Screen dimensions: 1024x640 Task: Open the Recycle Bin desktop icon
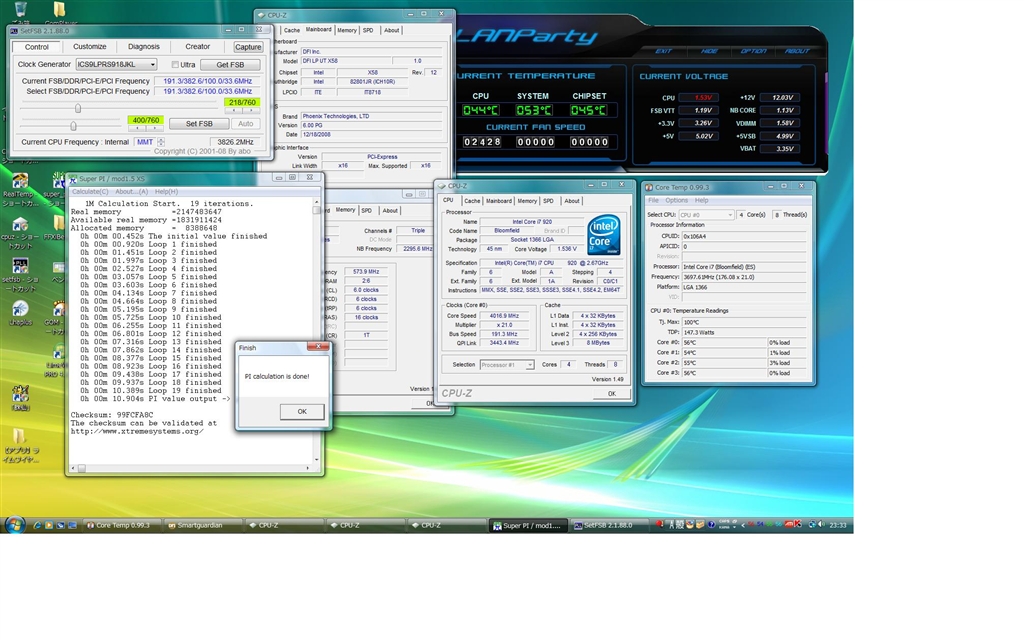click(x=21, y=11)
